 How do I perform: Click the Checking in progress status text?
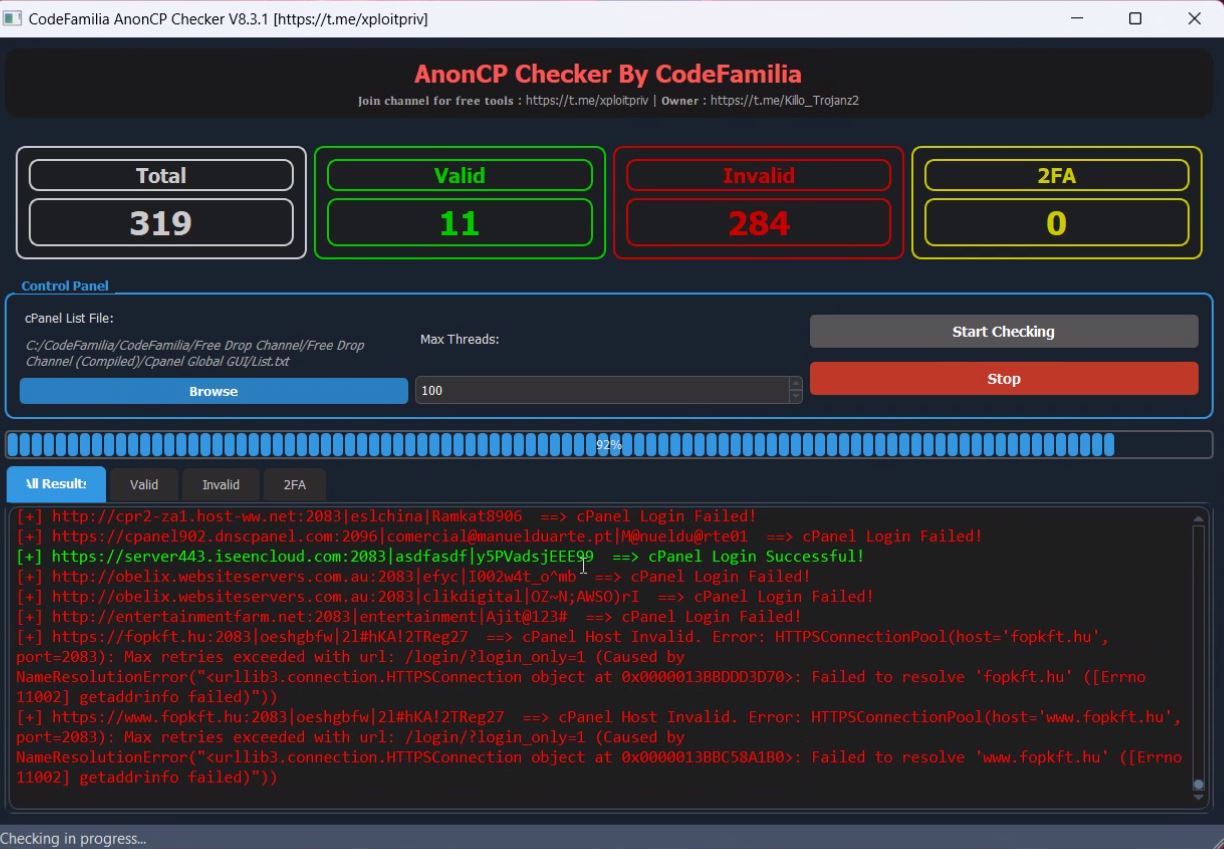tap(73, 838)
